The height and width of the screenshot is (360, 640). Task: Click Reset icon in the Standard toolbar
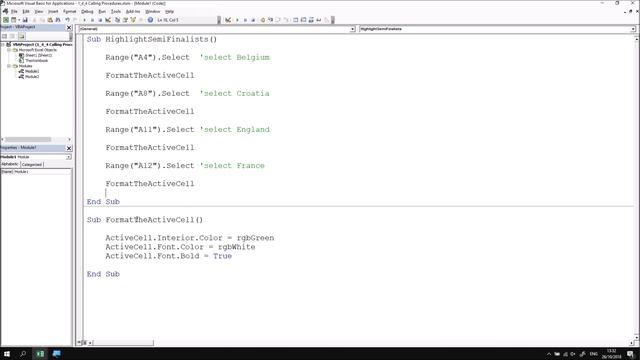pyautogui.click(x=100, y=20)
